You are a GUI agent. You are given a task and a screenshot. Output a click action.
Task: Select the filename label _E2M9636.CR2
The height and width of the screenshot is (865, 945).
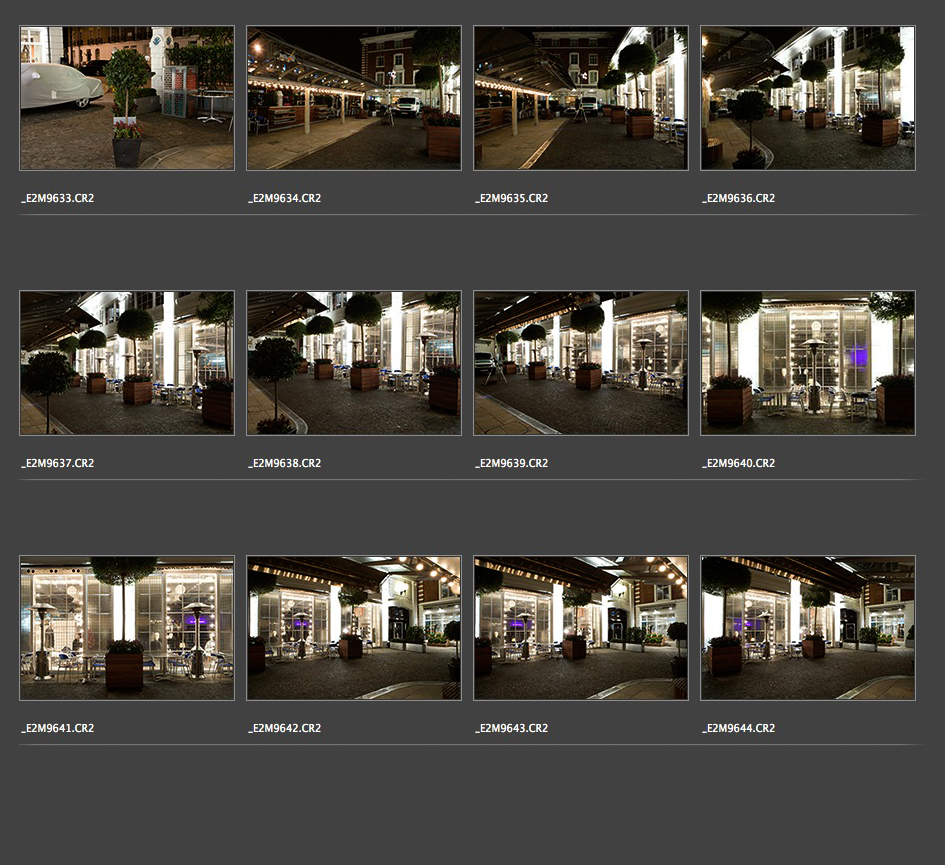[738, 198]
